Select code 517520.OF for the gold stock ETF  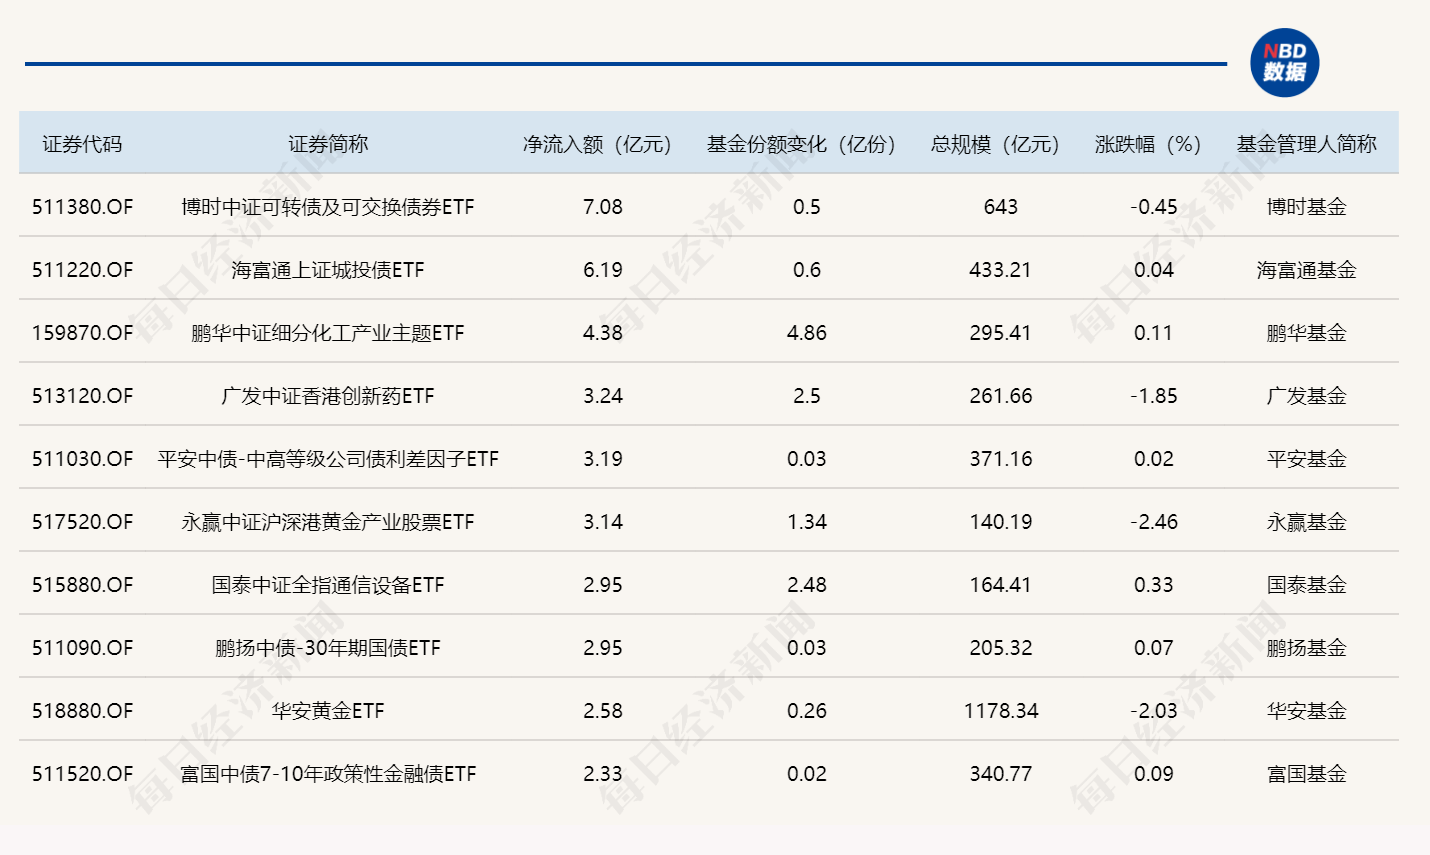point(83,521)
